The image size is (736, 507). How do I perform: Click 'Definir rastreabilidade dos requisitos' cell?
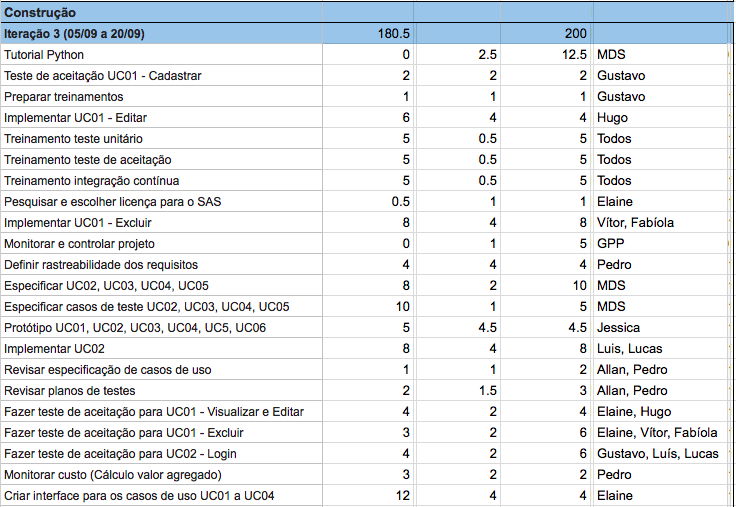click(x=161, y=265)
